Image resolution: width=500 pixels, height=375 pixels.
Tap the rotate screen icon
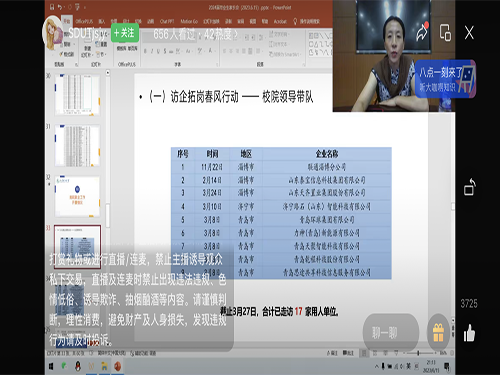click(x=470, y=187)
